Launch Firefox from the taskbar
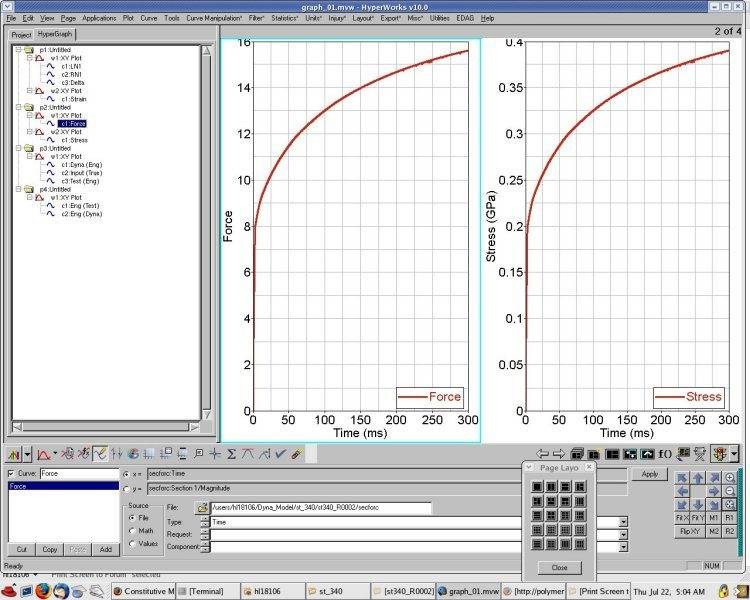750x600 pixels. tap(43, 591)
